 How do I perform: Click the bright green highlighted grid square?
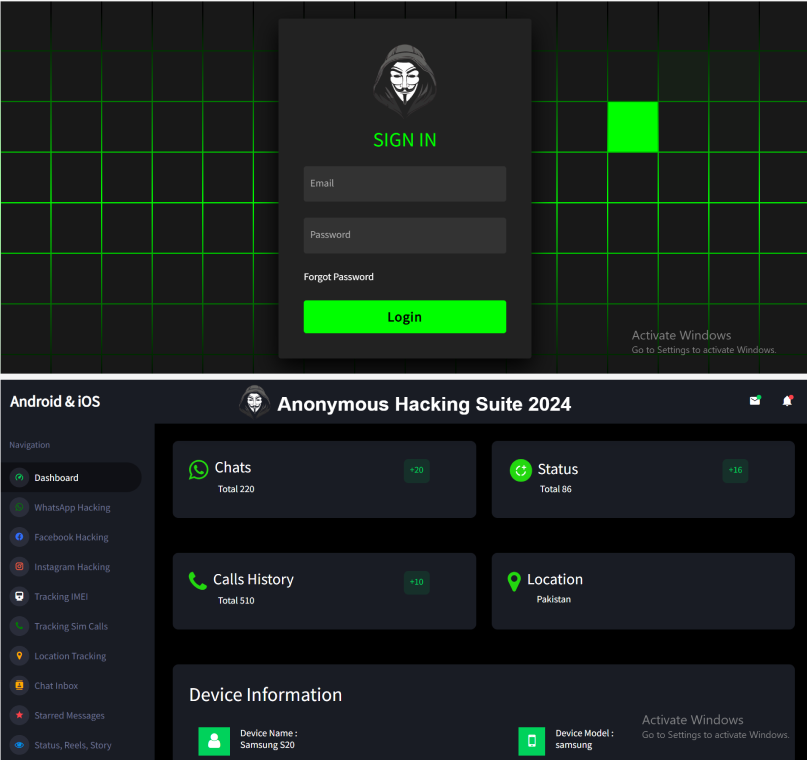tap(633, 127)
